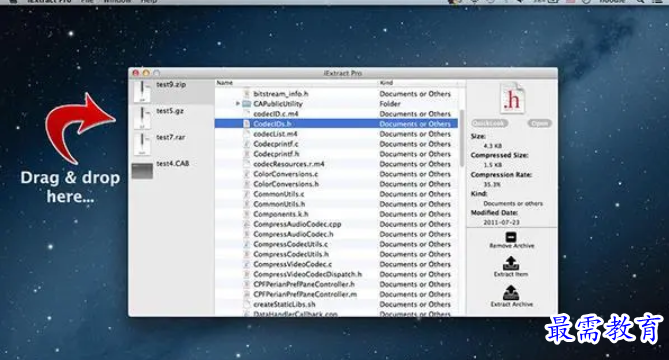Select the test4.CAB archive icon
Image resolution: width=669 pixels, height=360 pixels.
(x=142, y=171)
